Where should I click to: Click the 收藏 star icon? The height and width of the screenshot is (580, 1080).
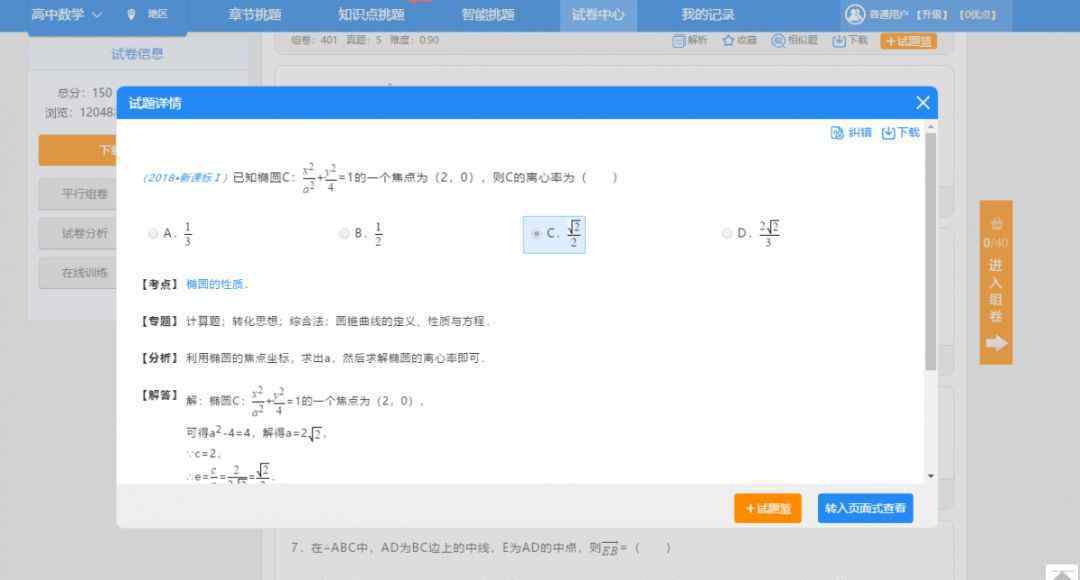coord(728,41)
